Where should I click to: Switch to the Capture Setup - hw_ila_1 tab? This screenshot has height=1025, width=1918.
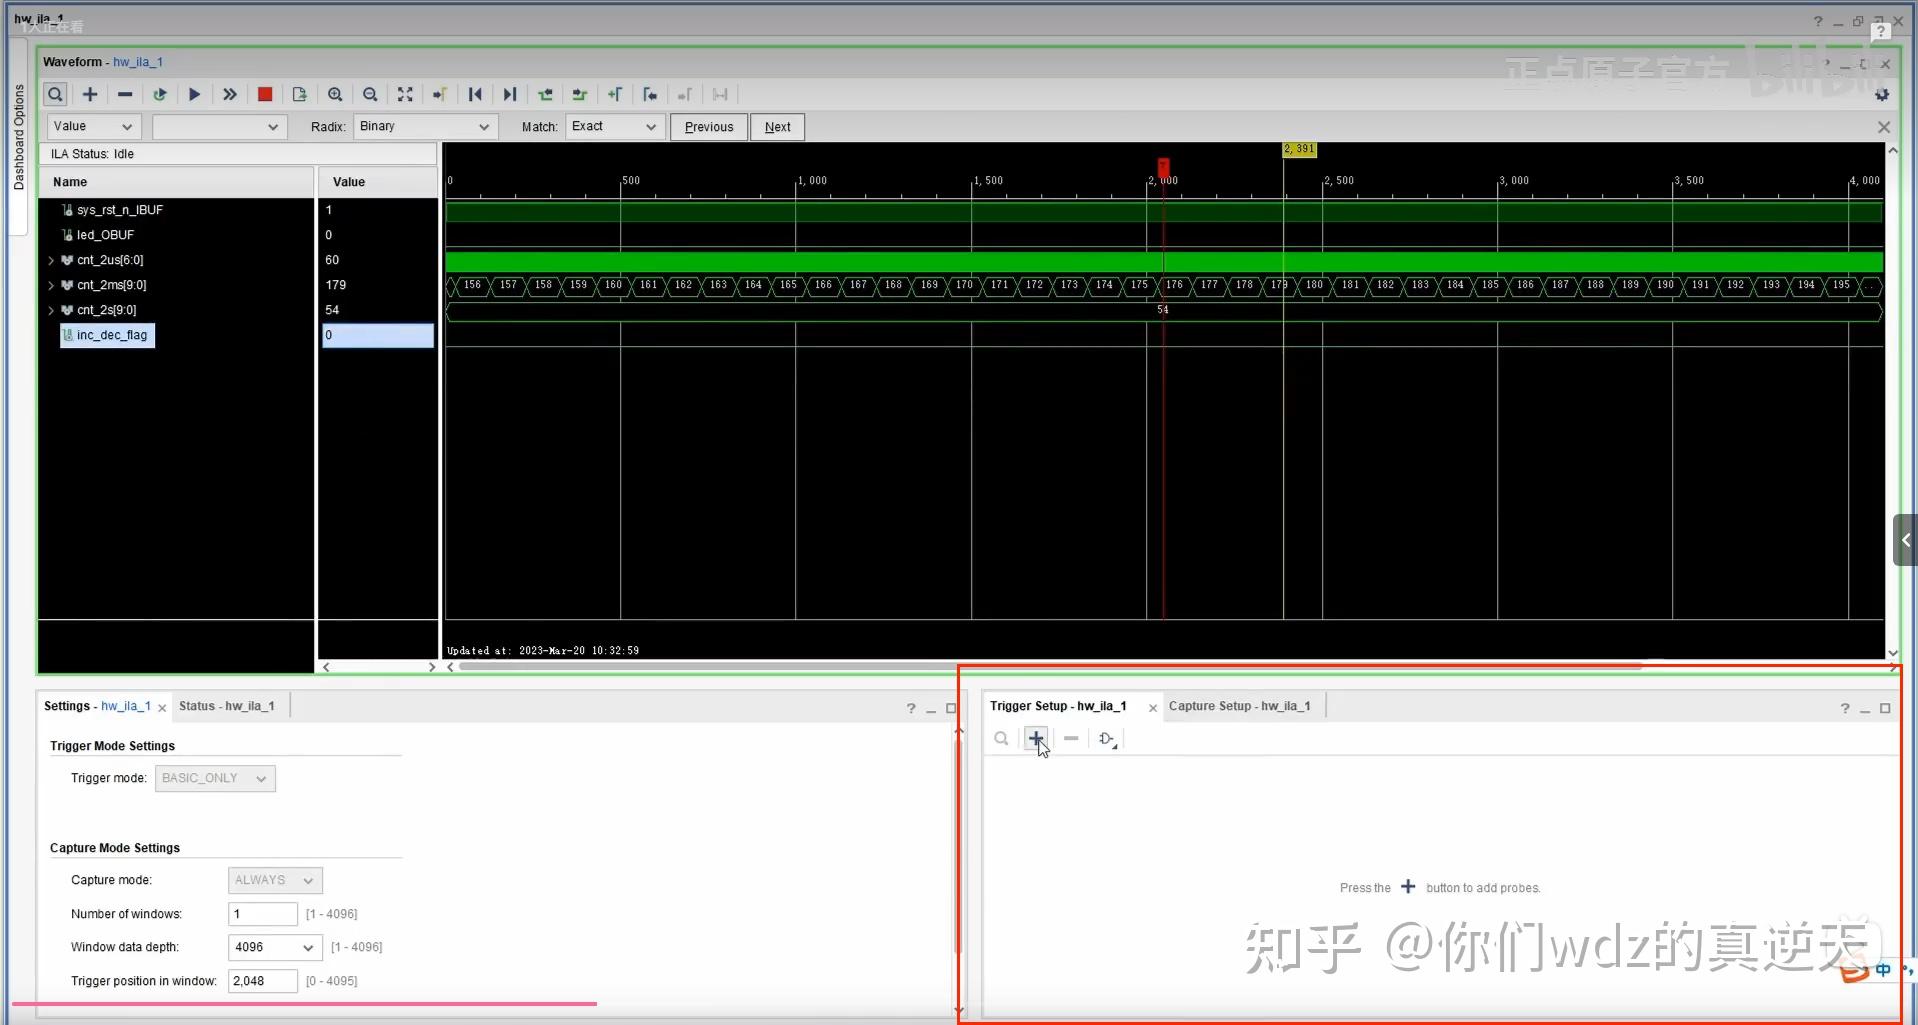[x=1239, y=705]
